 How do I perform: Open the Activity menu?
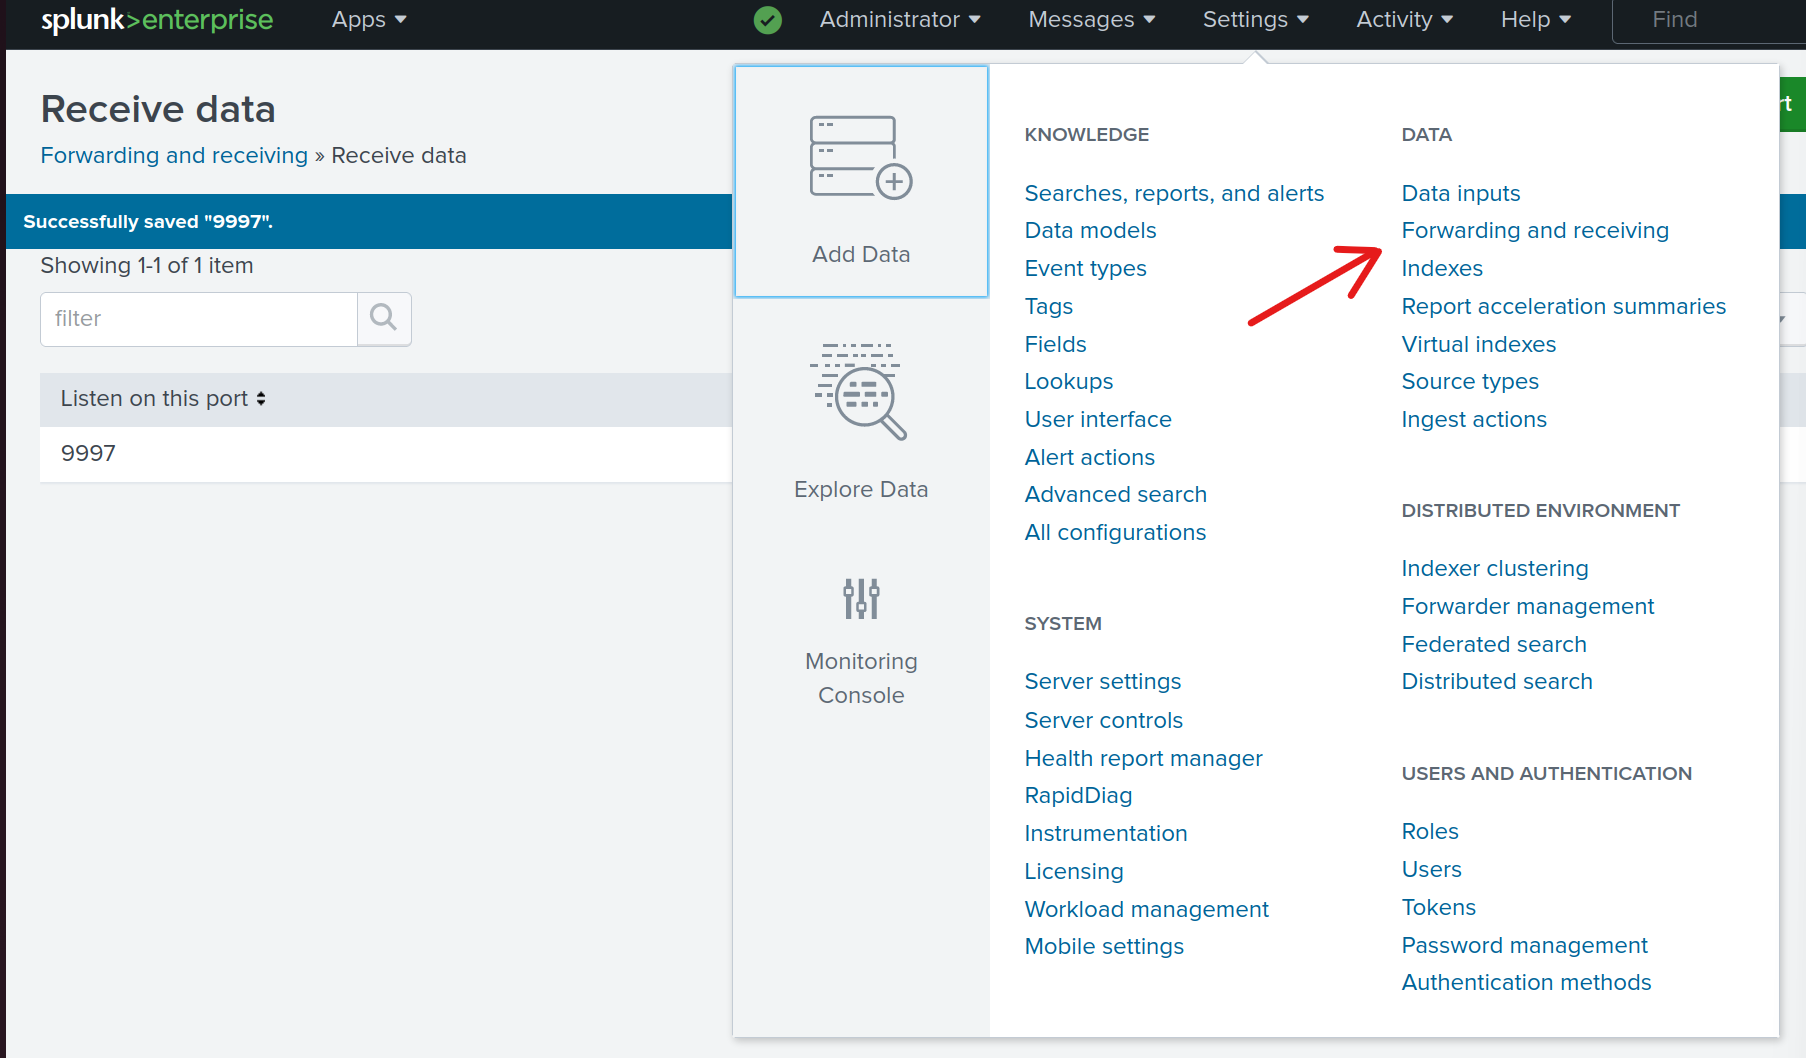pos(1404,20)
